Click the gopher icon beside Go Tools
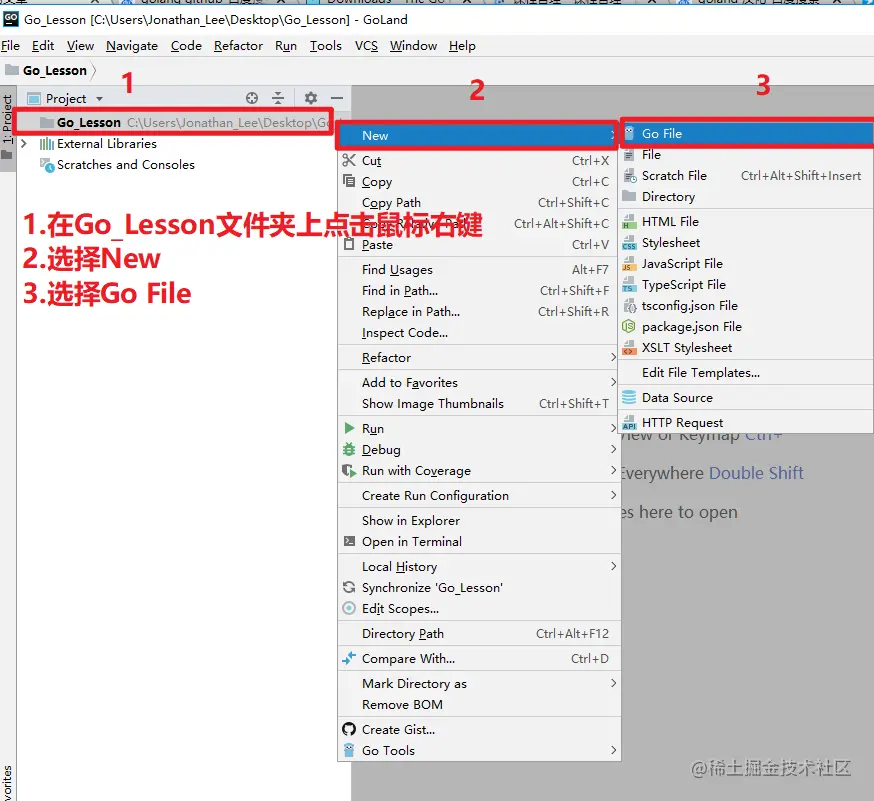This screenshot has width=874, height=801. click(x=349, y=750)
